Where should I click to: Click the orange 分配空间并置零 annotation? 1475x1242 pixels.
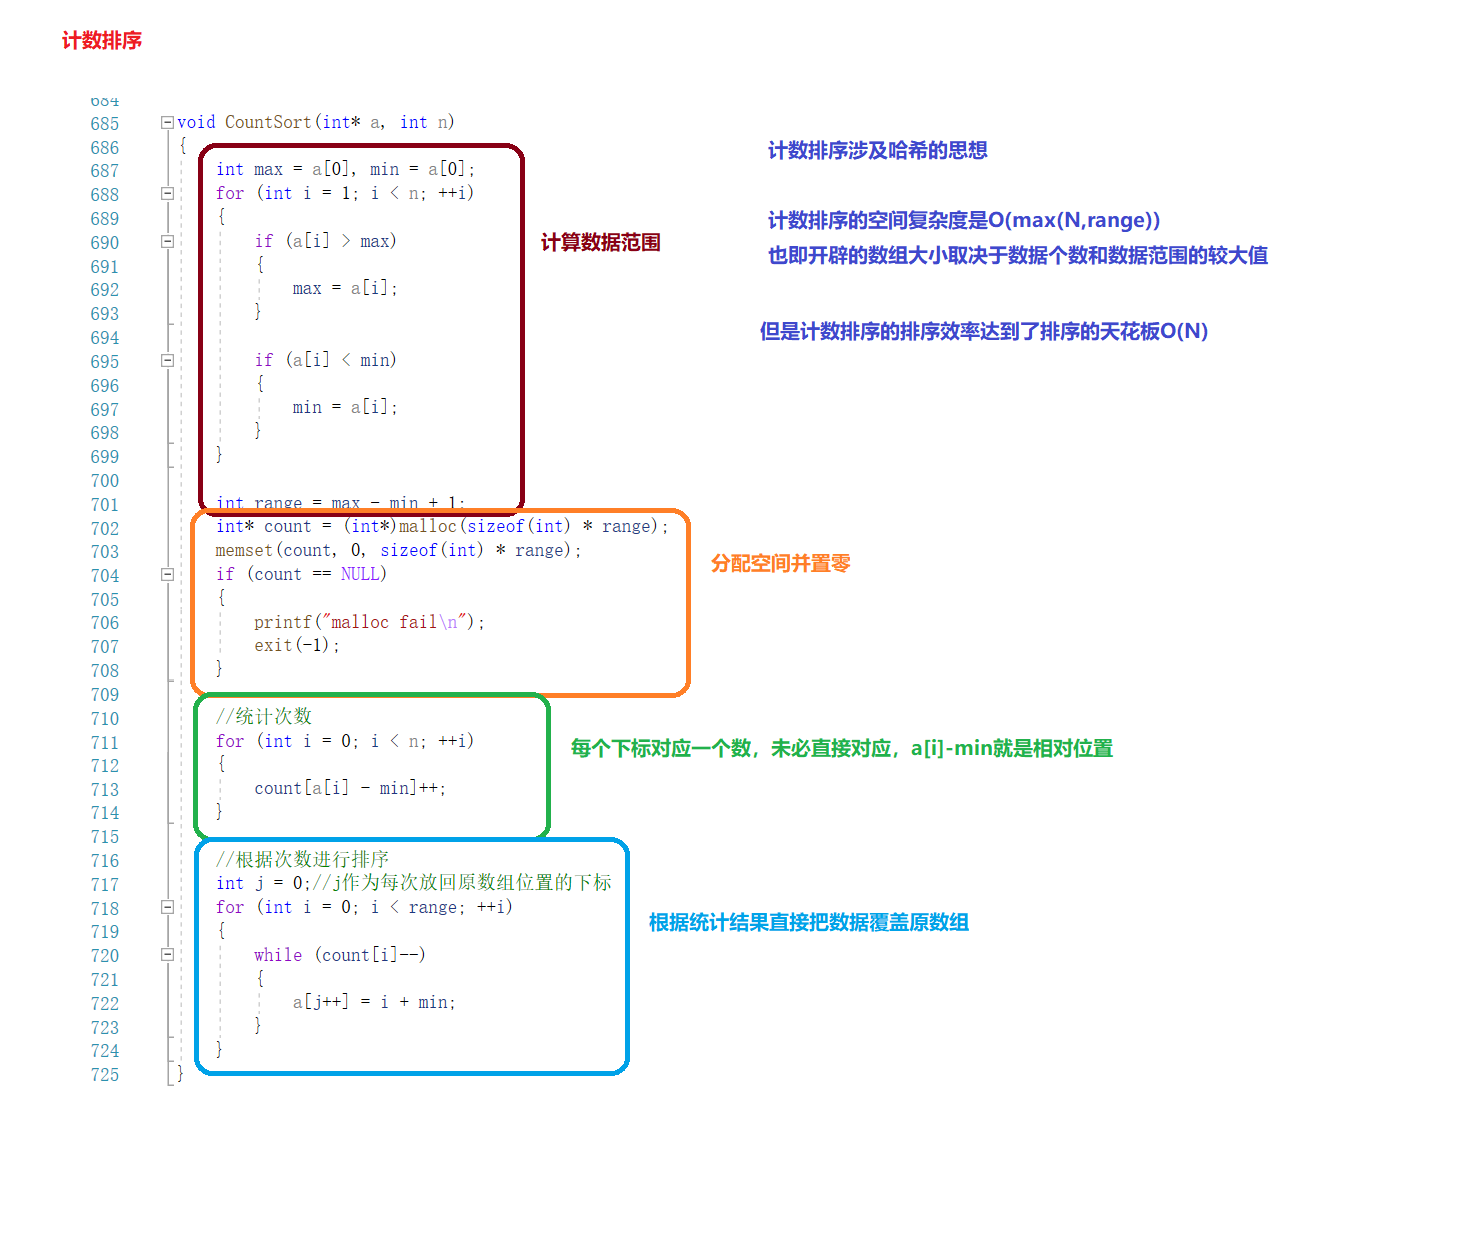(781, 563)
